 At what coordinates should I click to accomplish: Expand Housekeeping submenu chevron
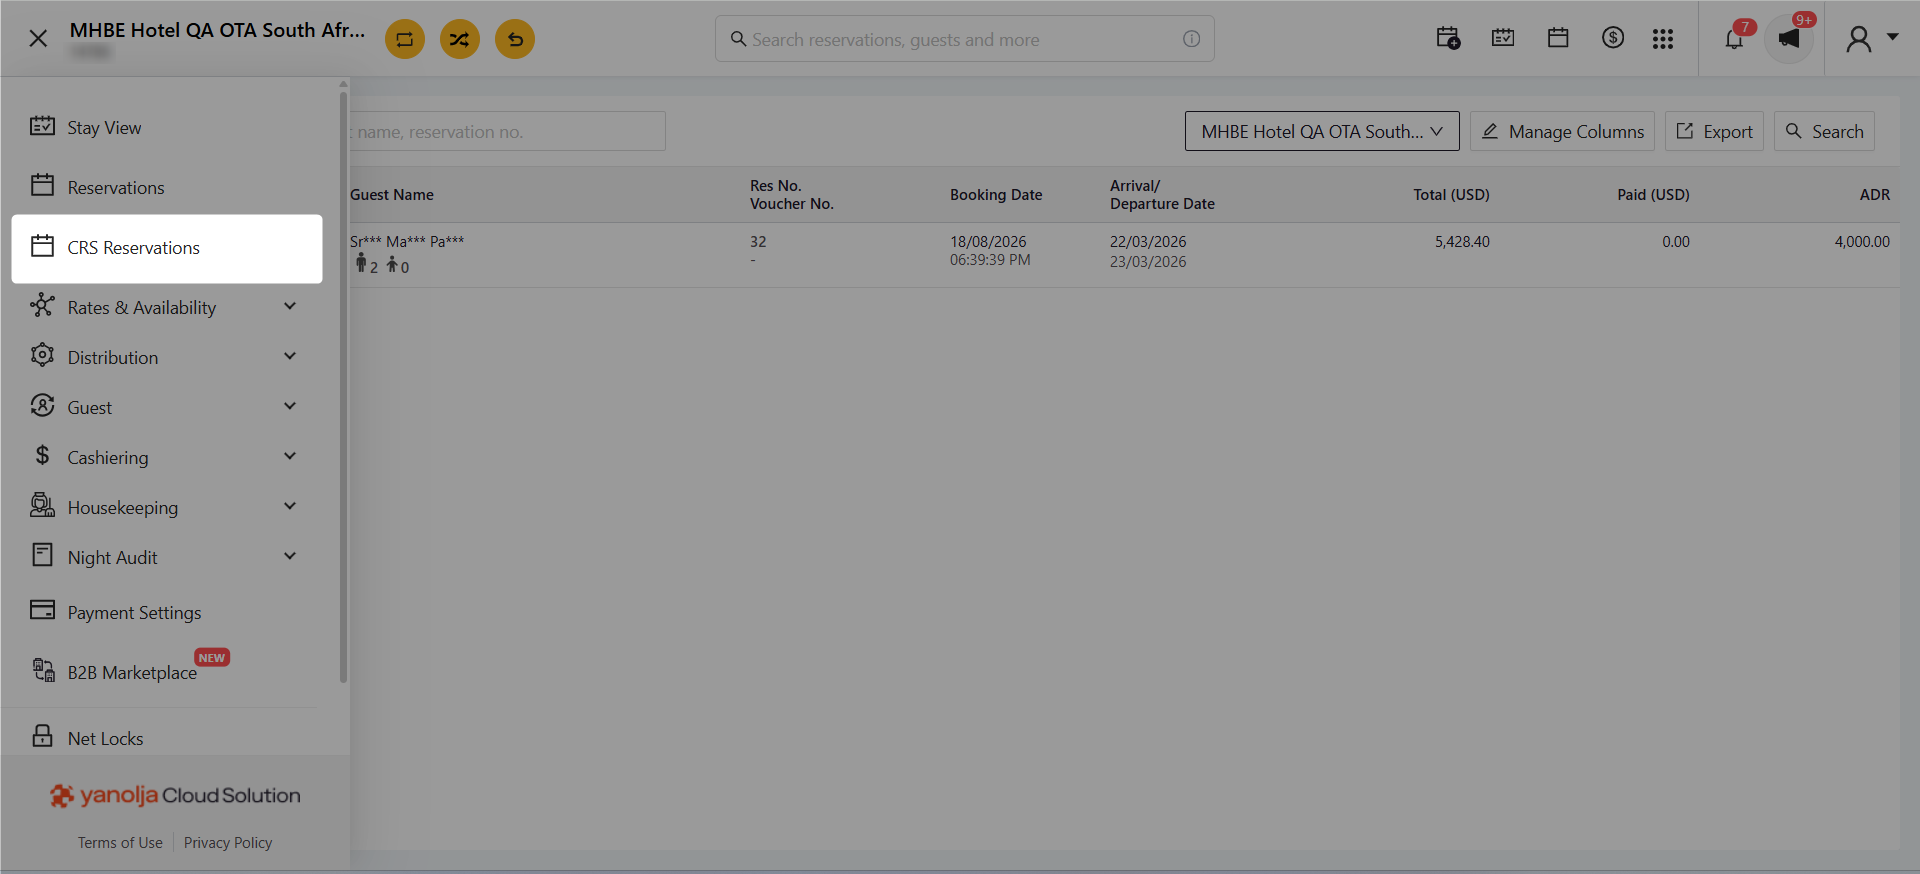click(x=290, y=506)
